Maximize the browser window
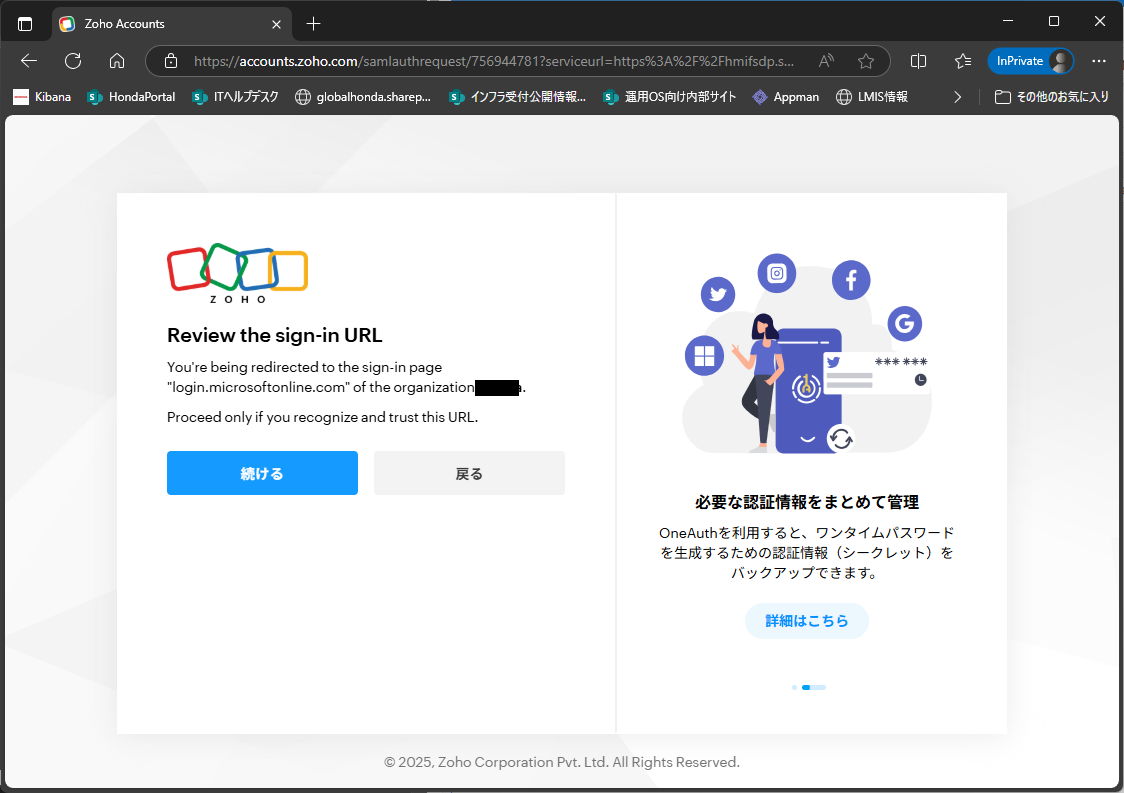This screenshot has height=793, width=1124. (x=1054, y=22)
